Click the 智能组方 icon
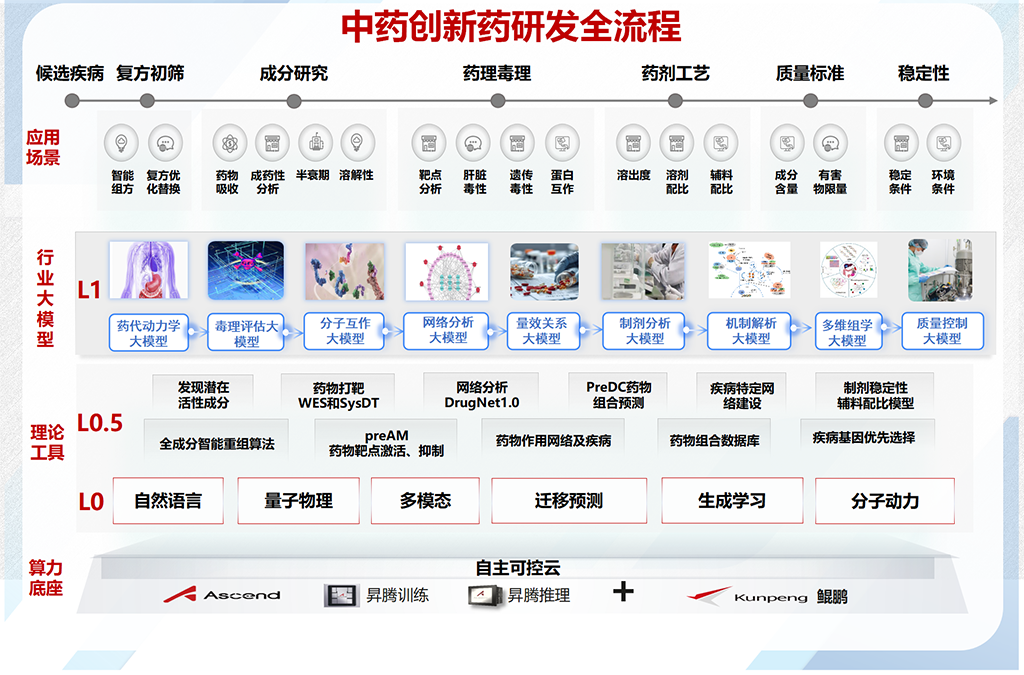1024x675 pixels. (122, 142)
